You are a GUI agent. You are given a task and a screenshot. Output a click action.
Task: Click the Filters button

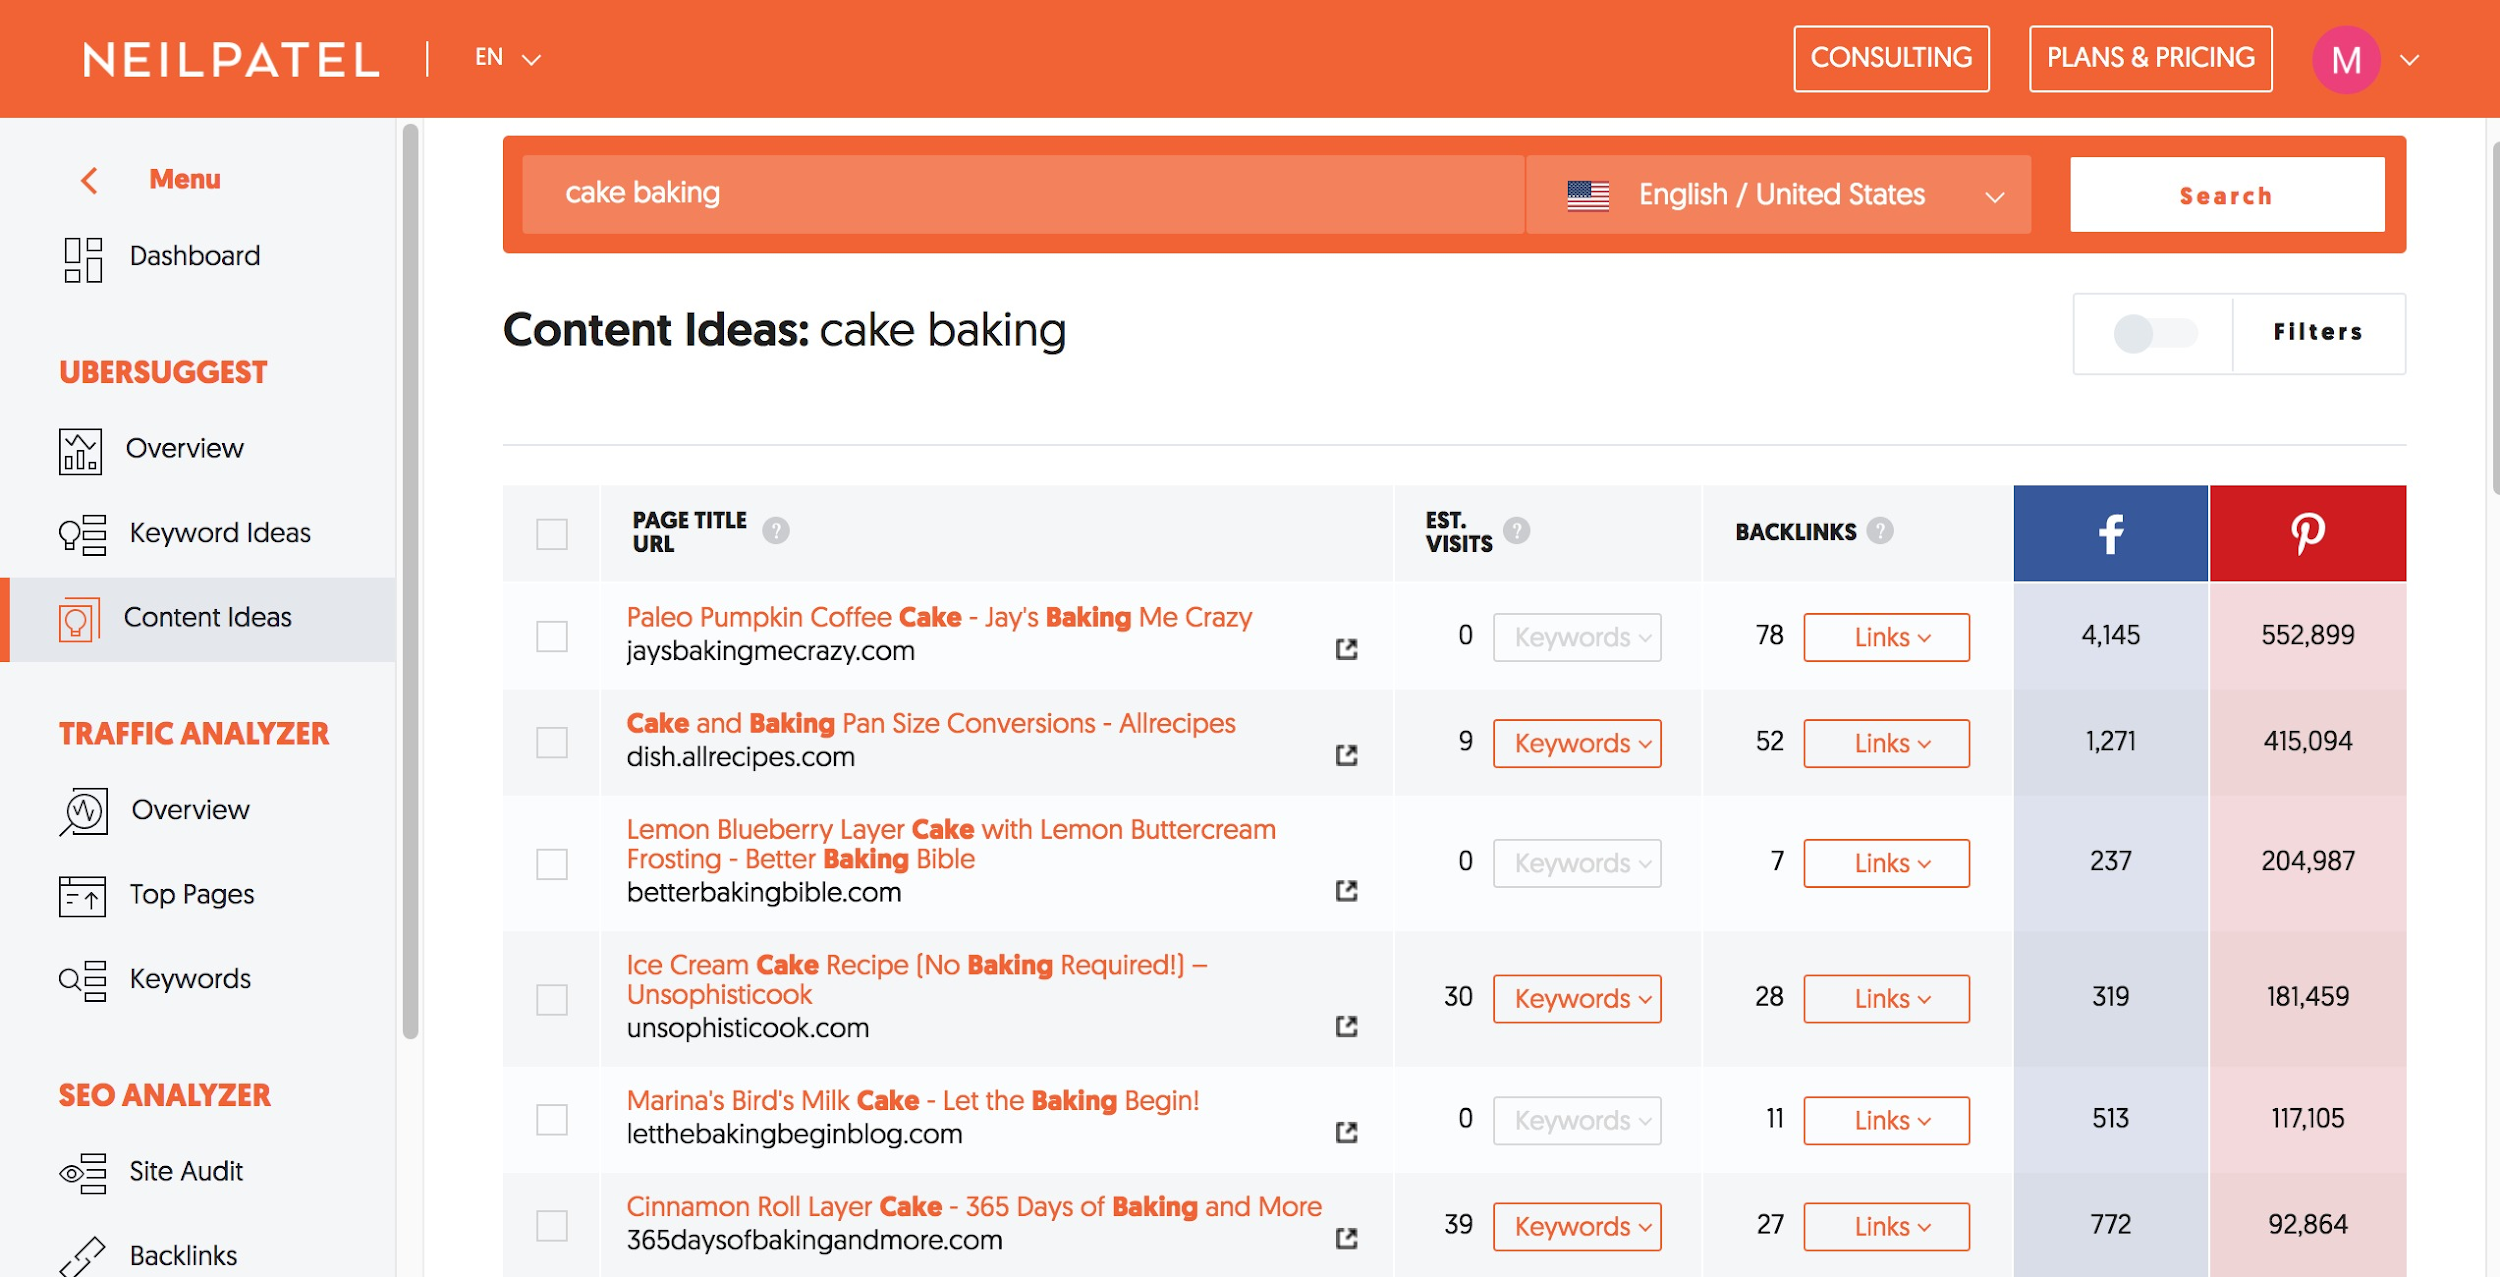(2318, 333)
